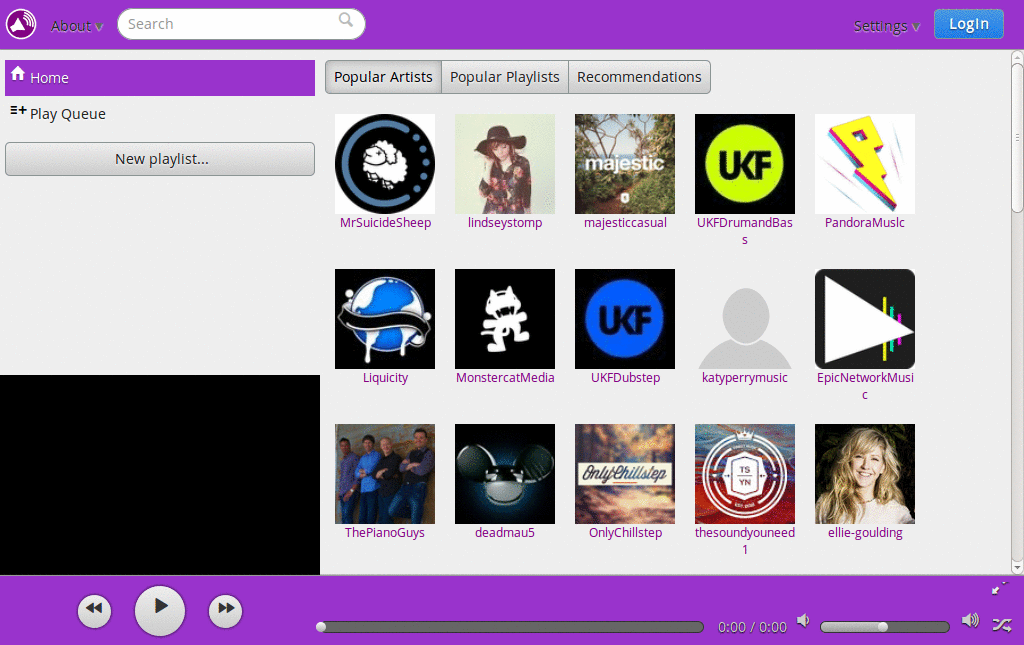Click the scrollbar up arrow
The width and height of the screenshot is (1024, 645).
[x=1017, y=58]
